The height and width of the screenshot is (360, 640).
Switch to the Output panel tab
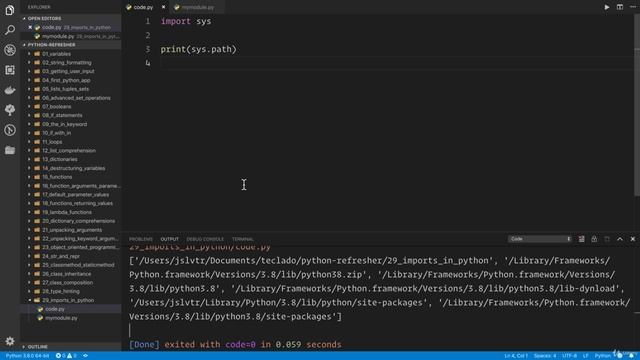(x=169, y=239)
